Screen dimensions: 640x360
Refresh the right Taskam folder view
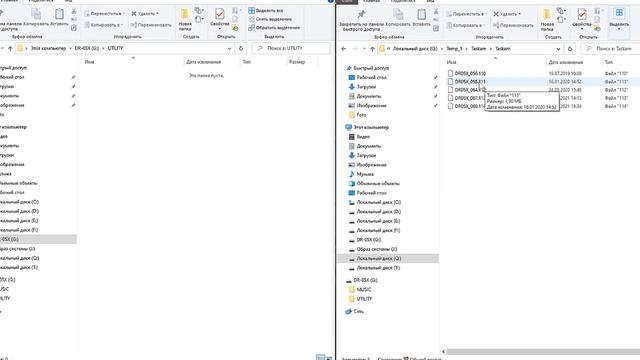570,49
